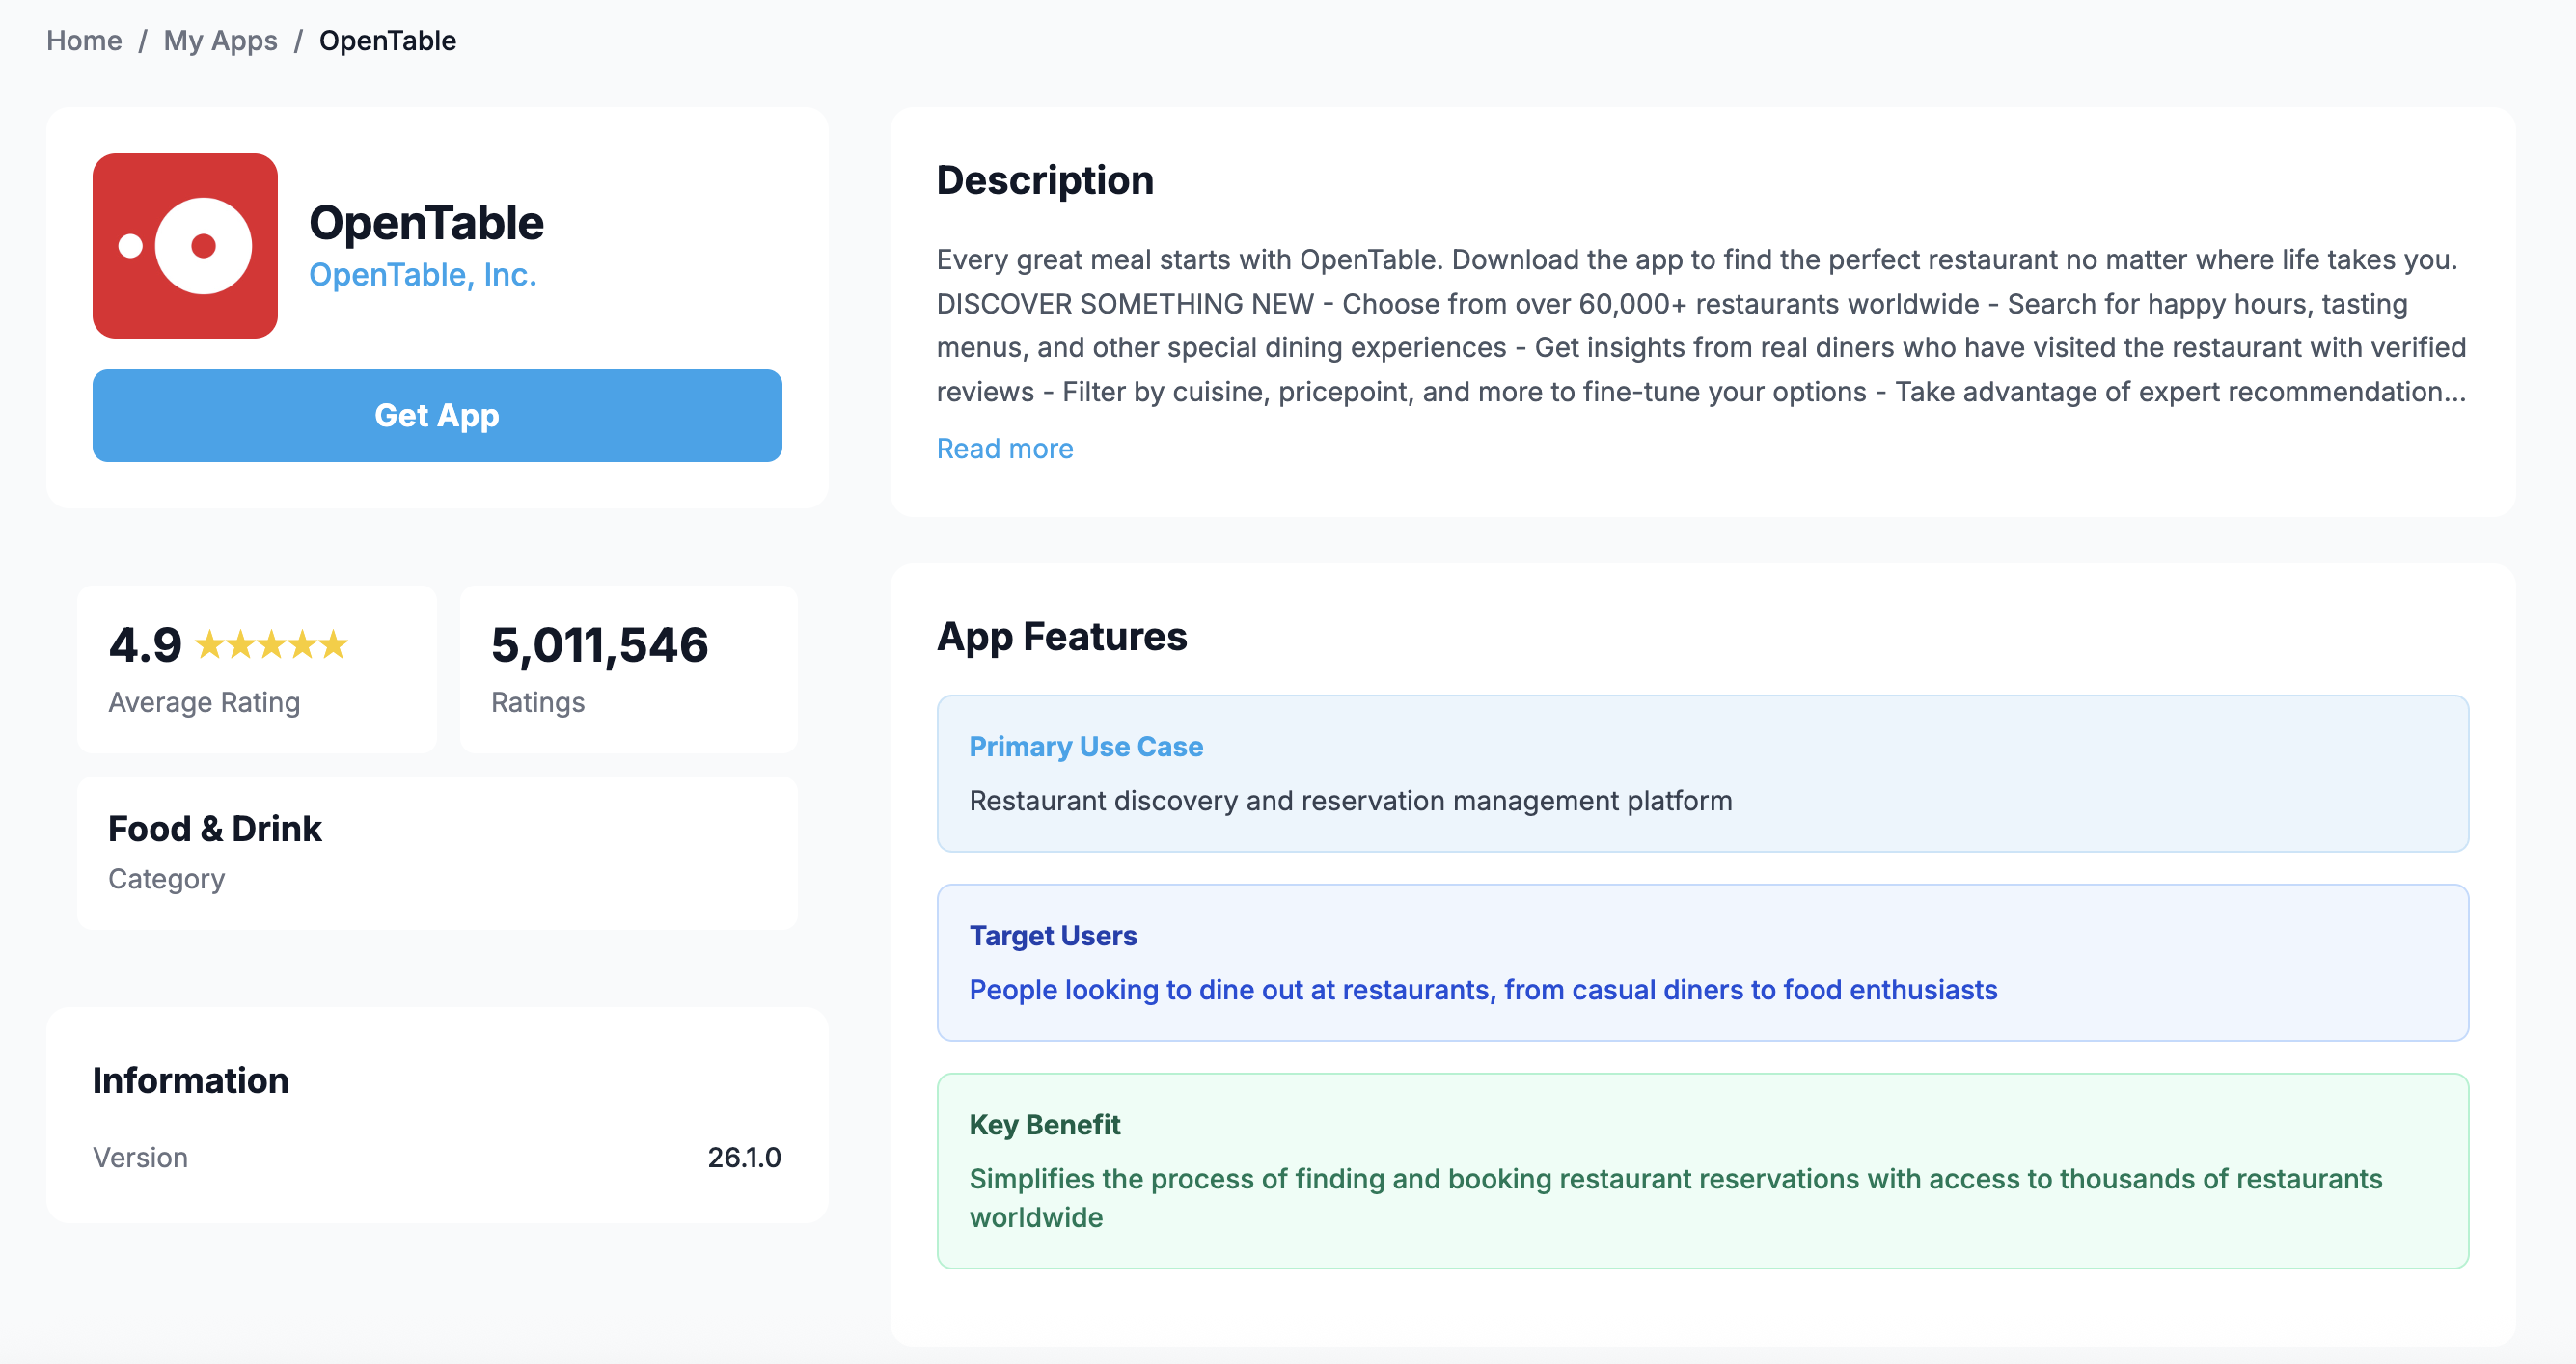This screenshot has height=1364, width=2576.
Task: Select the fifth rating star
Action: [x=335, y=645]
